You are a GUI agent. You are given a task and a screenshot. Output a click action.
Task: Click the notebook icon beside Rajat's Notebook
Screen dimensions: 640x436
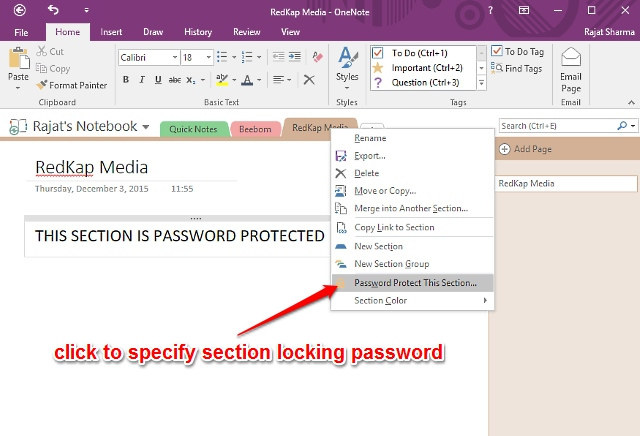click(x=18, y=127)
